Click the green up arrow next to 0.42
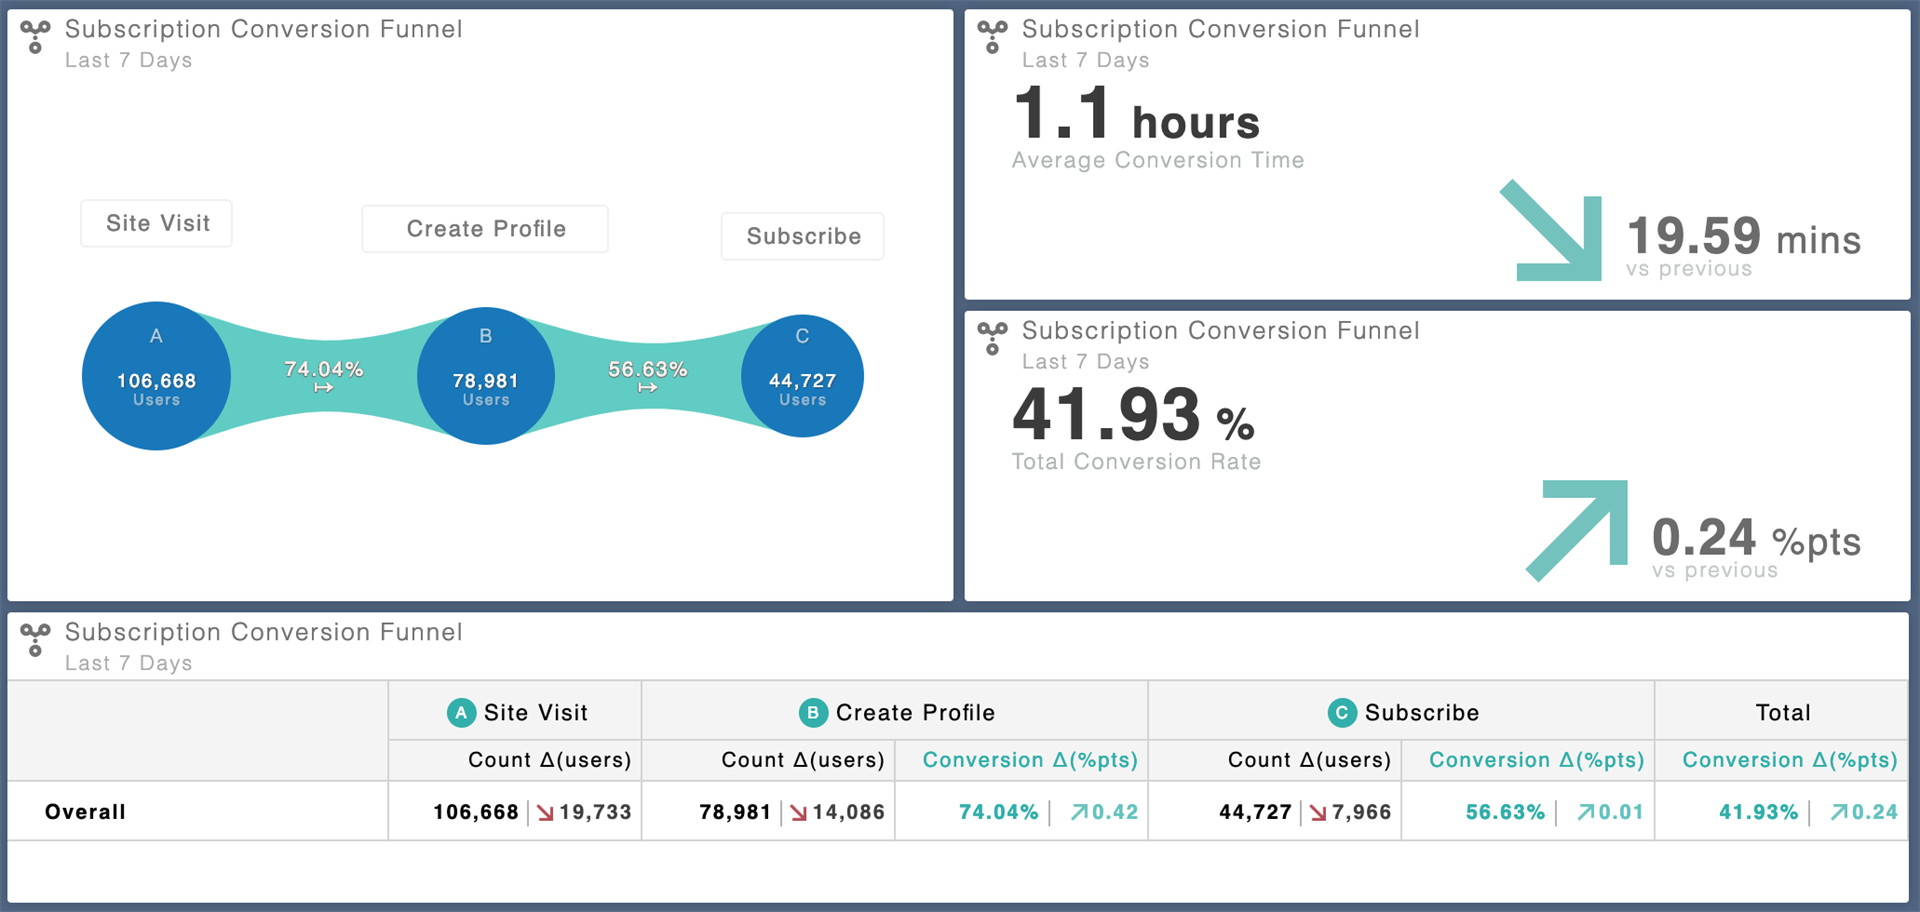This screenshot has height=912, width=1920. click(x=1079, y=812)
